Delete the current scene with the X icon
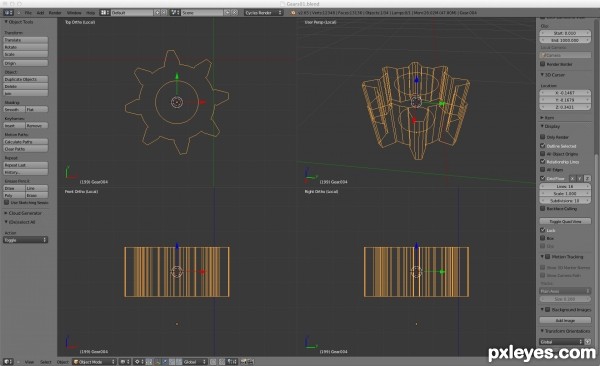The image size is (600, 366). tap(235, 13)
